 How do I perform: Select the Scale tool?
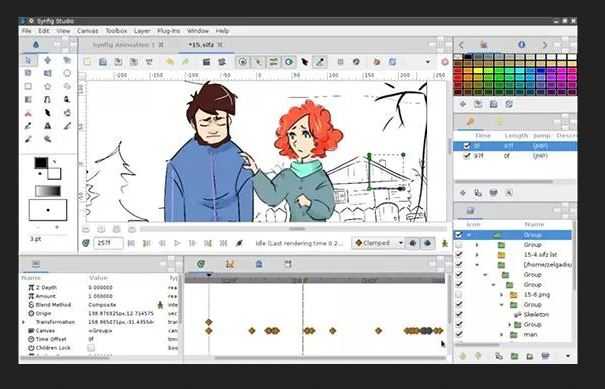67,60
